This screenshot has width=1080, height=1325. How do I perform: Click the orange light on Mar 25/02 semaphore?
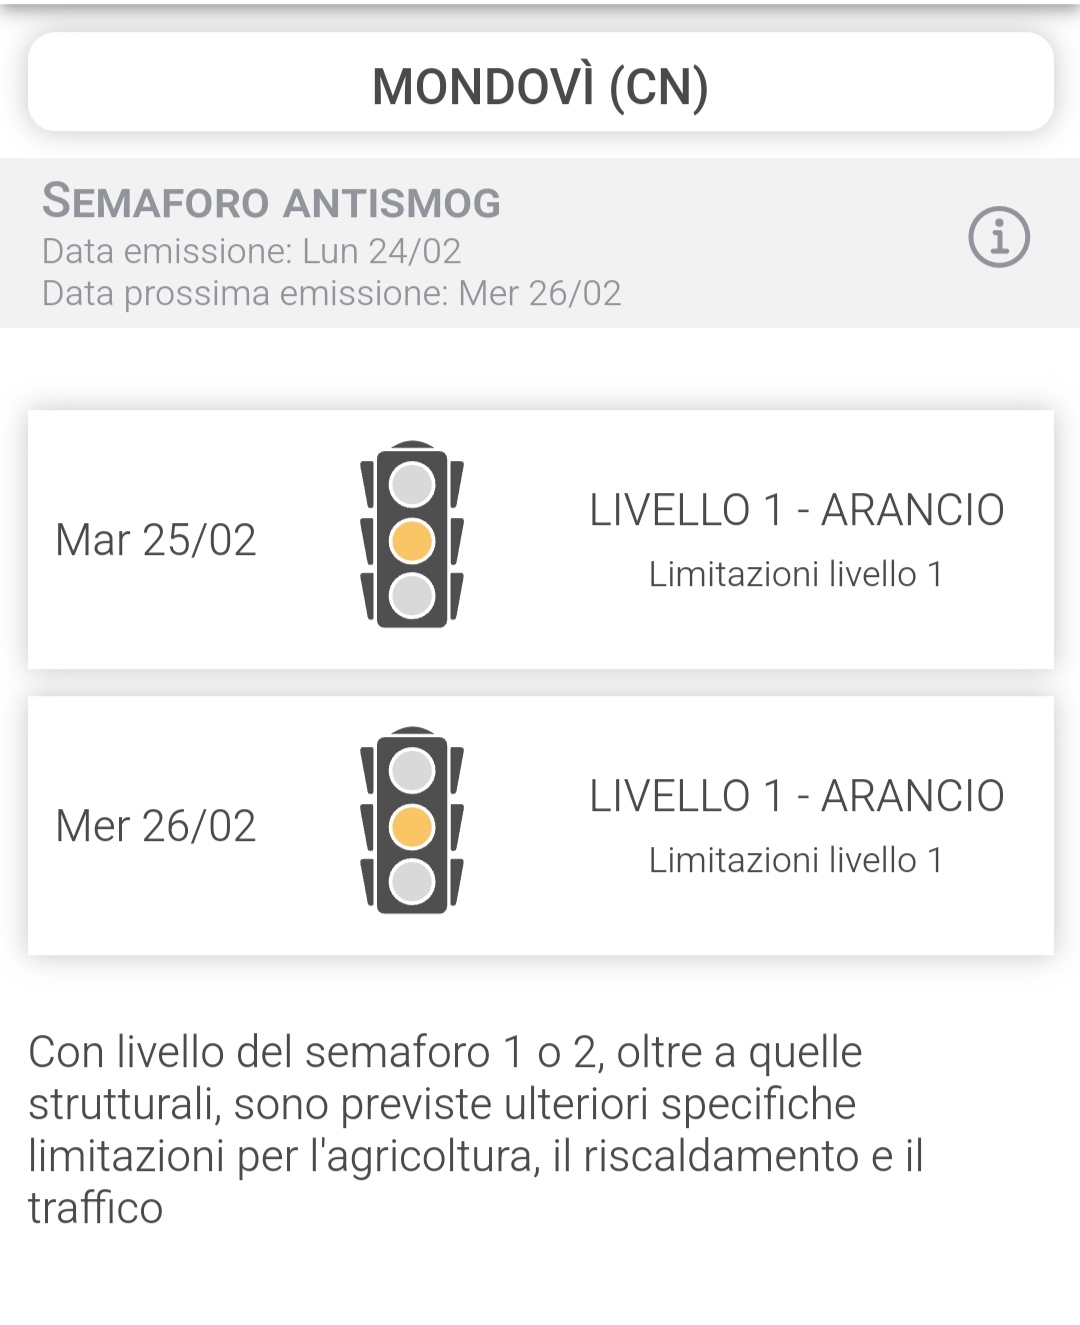coord(411,540)
